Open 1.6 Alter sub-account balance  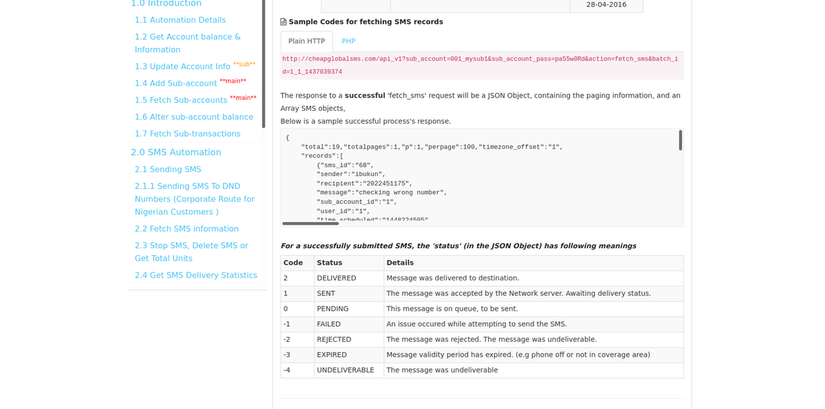point(194,117)
